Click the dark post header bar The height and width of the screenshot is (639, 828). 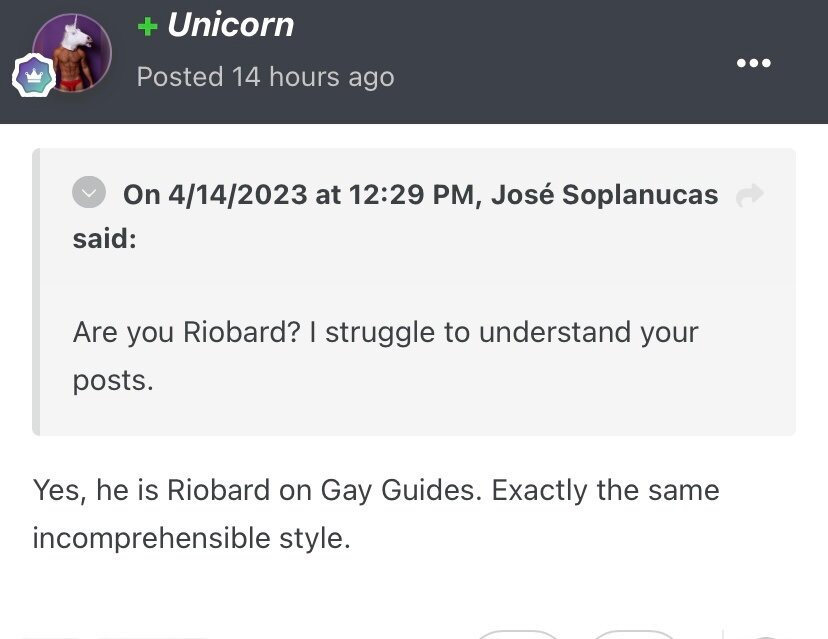click(x=414, y=62)
